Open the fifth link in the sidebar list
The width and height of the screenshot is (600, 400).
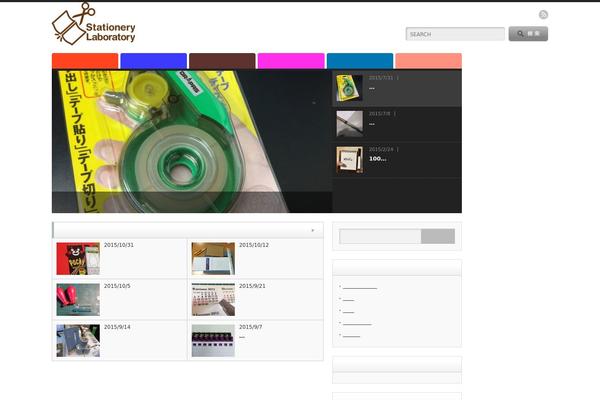351,336
